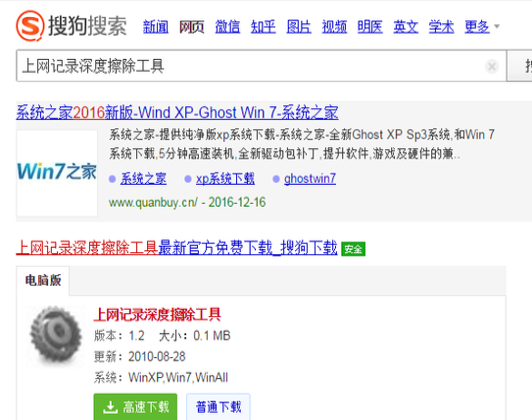Open 上网记录深度擦除工具 搜狗下载 result title
The width and height of the screenshot is (532, 420).
click(176, 248)
